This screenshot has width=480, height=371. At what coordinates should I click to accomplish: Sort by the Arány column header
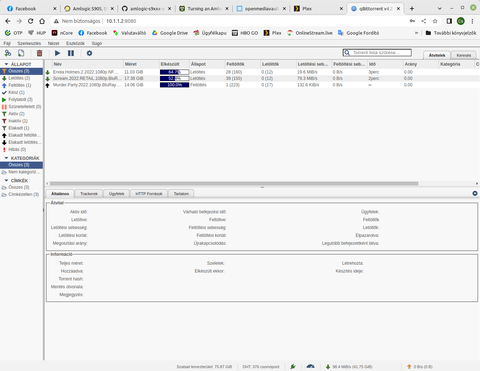[x=420, y=64]
